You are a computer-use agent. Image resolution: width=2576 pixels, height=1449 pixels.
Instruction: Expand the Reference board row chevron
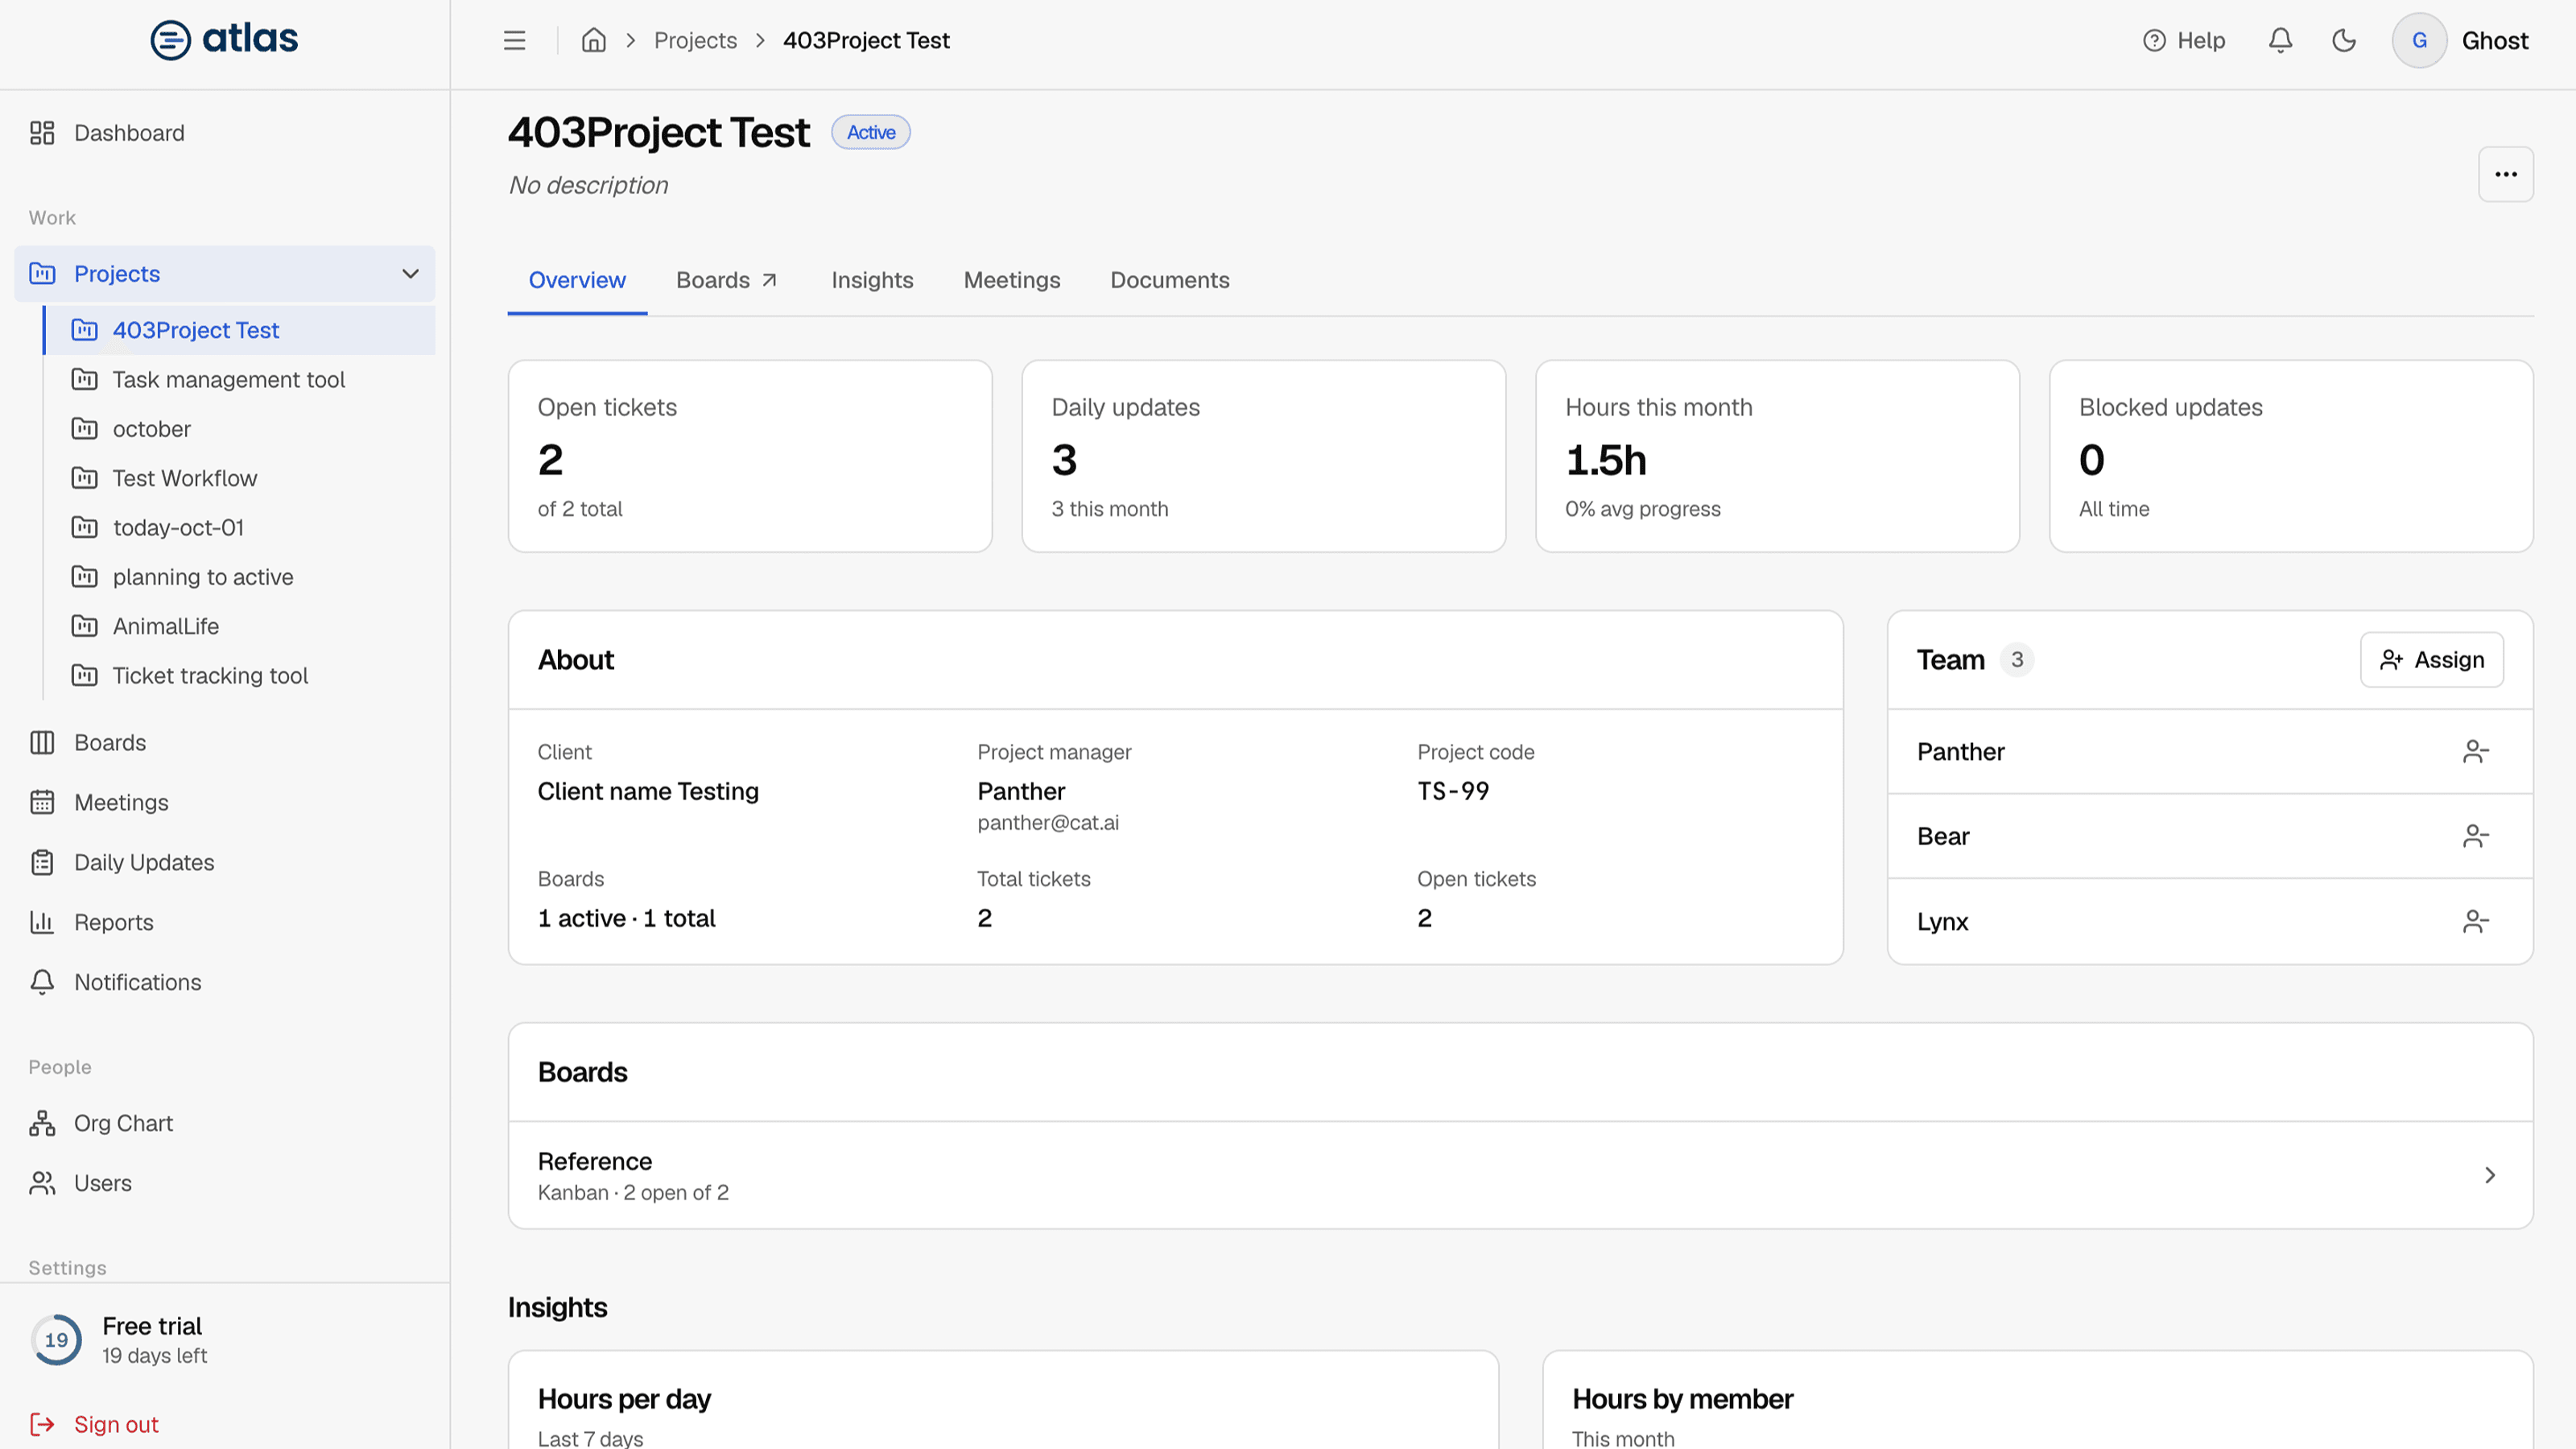2490,1175
